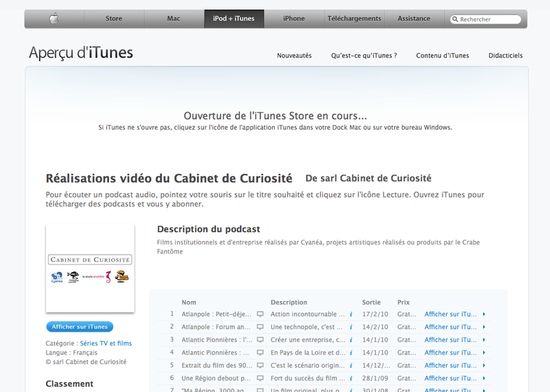Open the Store tab
Image resolution: width=550 pixels, height=392 pixels.
[x=114, y=19]
